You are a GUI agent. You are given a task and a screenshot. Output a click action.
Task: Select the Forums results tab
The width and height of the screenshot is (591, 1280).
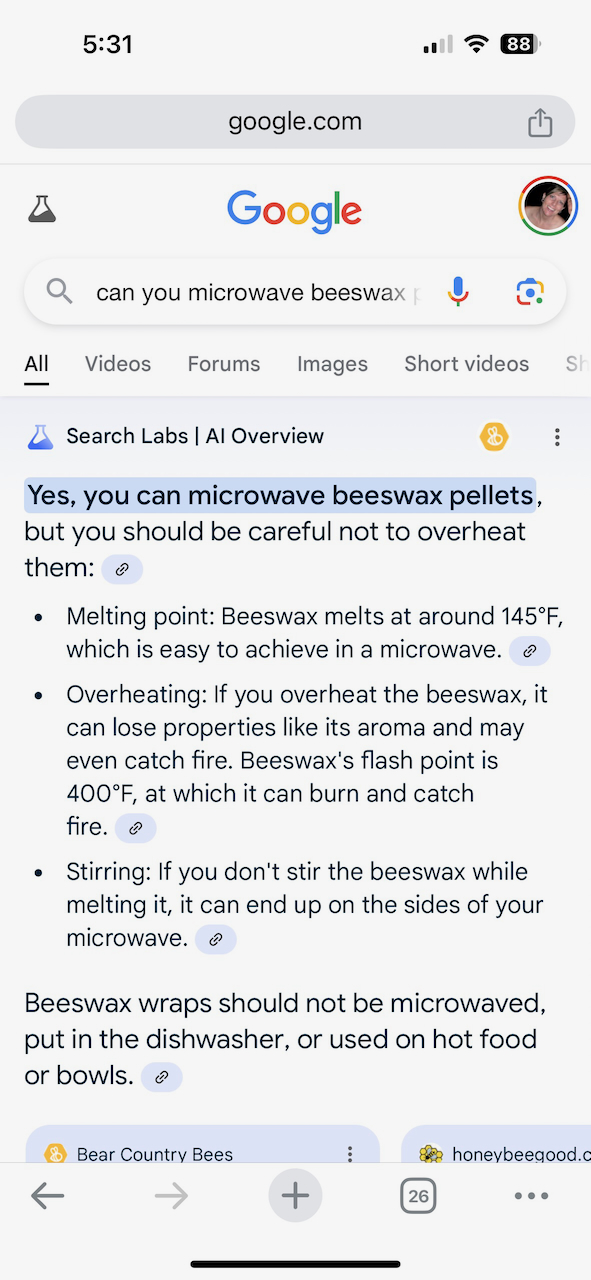pos(224,364)
